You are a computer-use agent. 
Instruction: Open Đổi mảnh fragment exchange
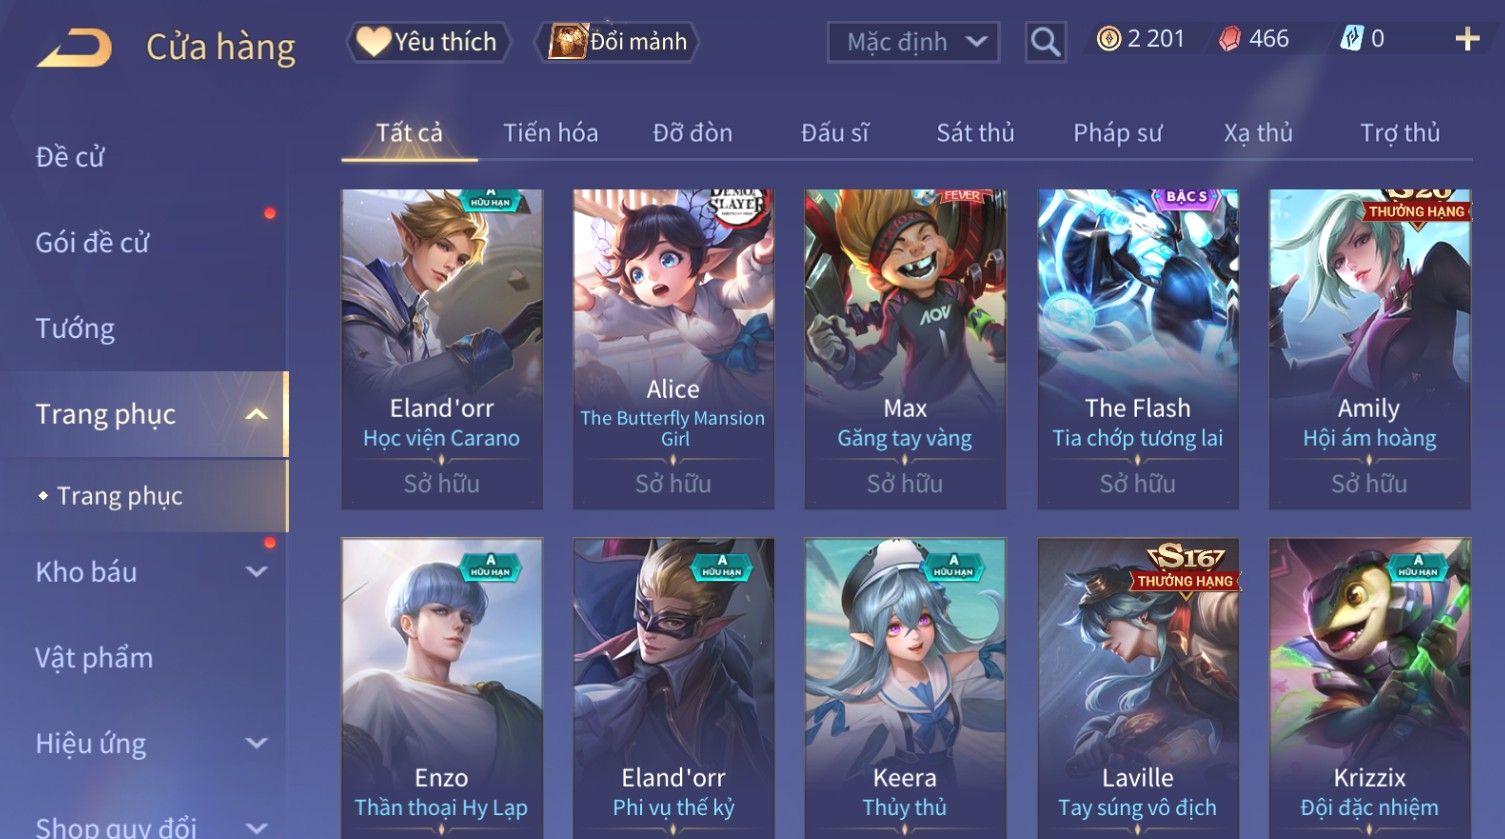click(617, 42)
